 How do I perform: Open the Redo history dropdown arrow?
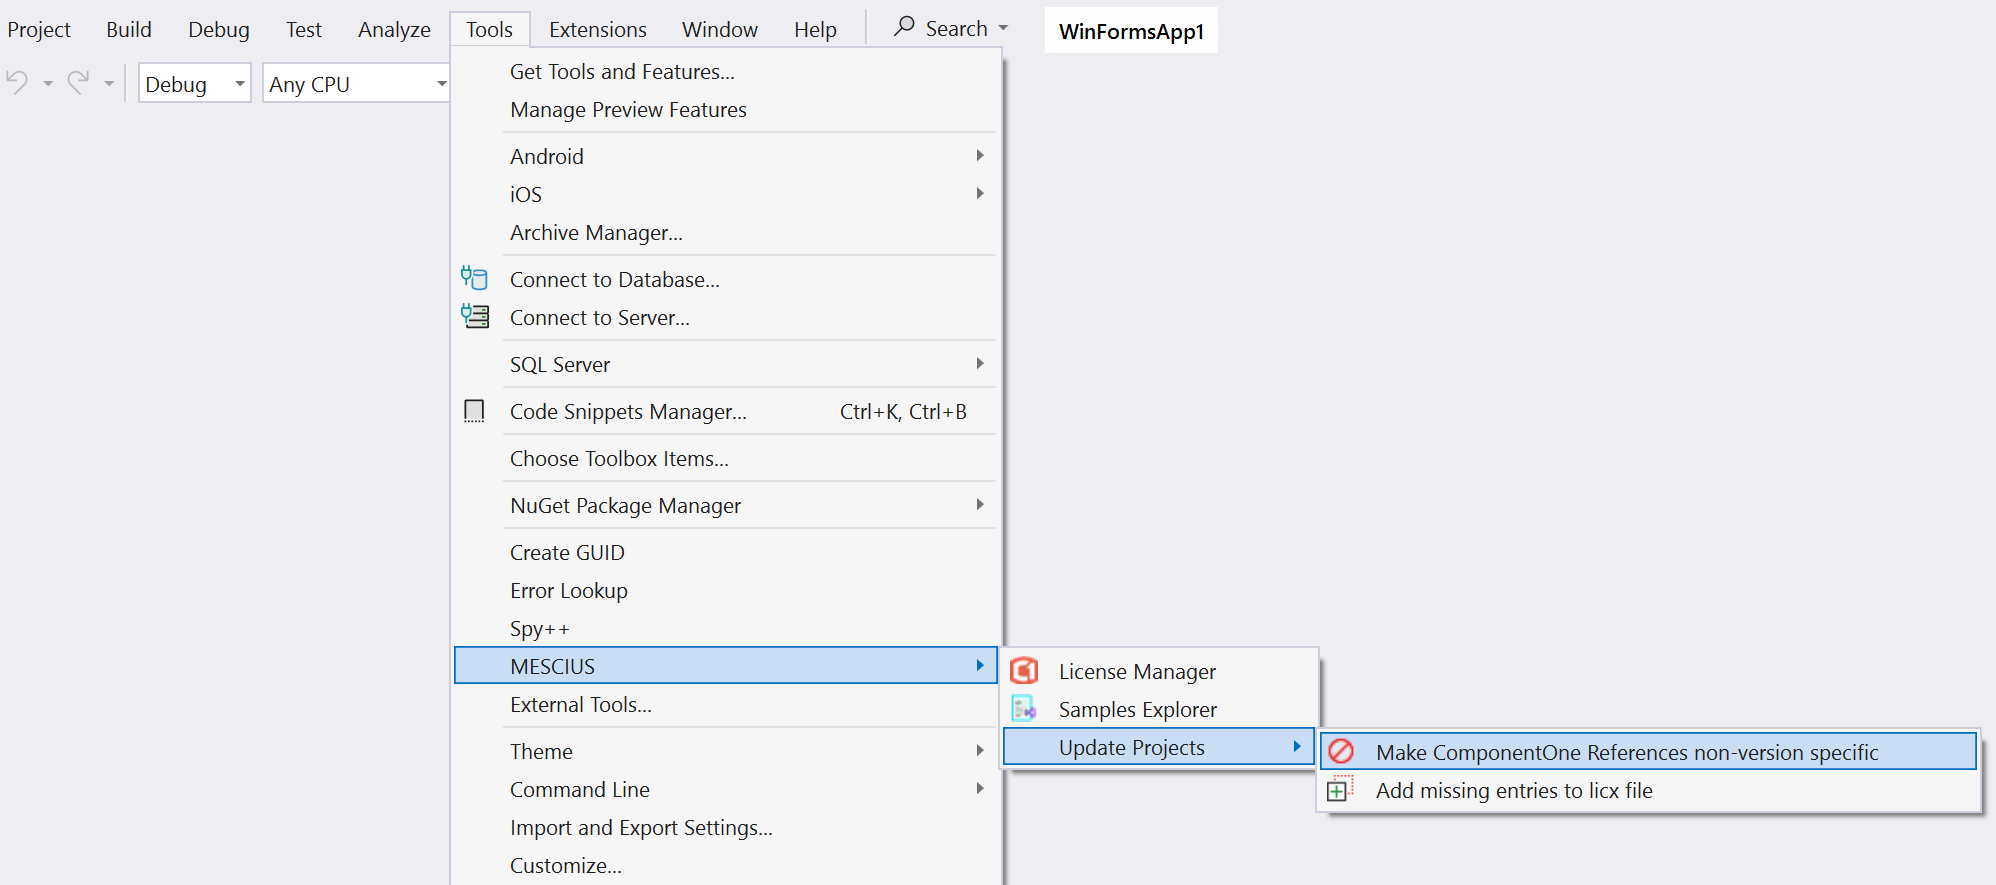pos(109,84)
